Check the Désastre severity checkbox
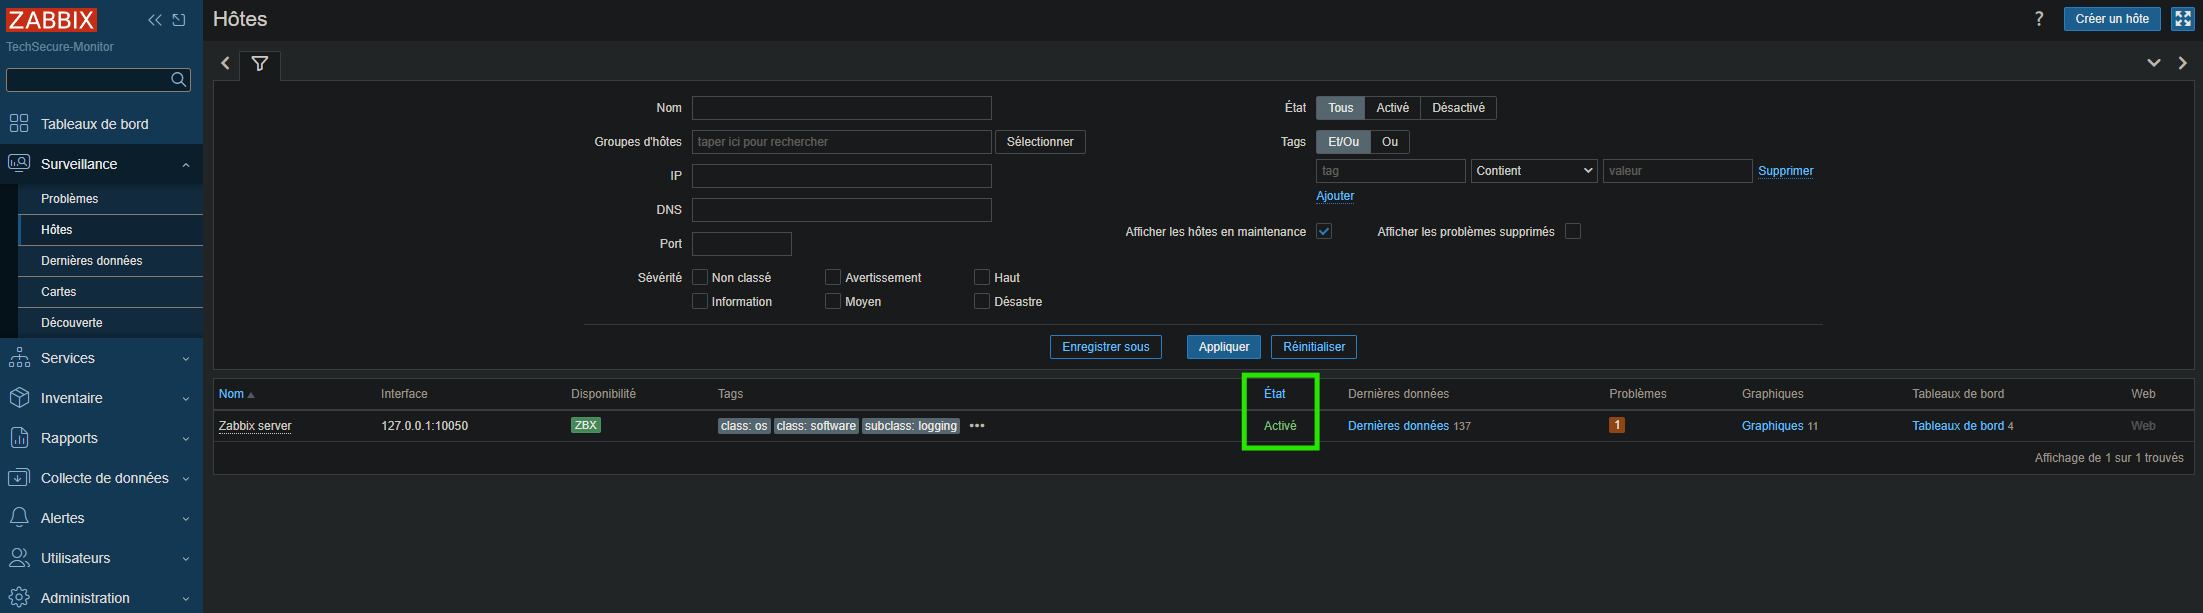This screenshot has height=613, width=2203. (x=982, y=302)
